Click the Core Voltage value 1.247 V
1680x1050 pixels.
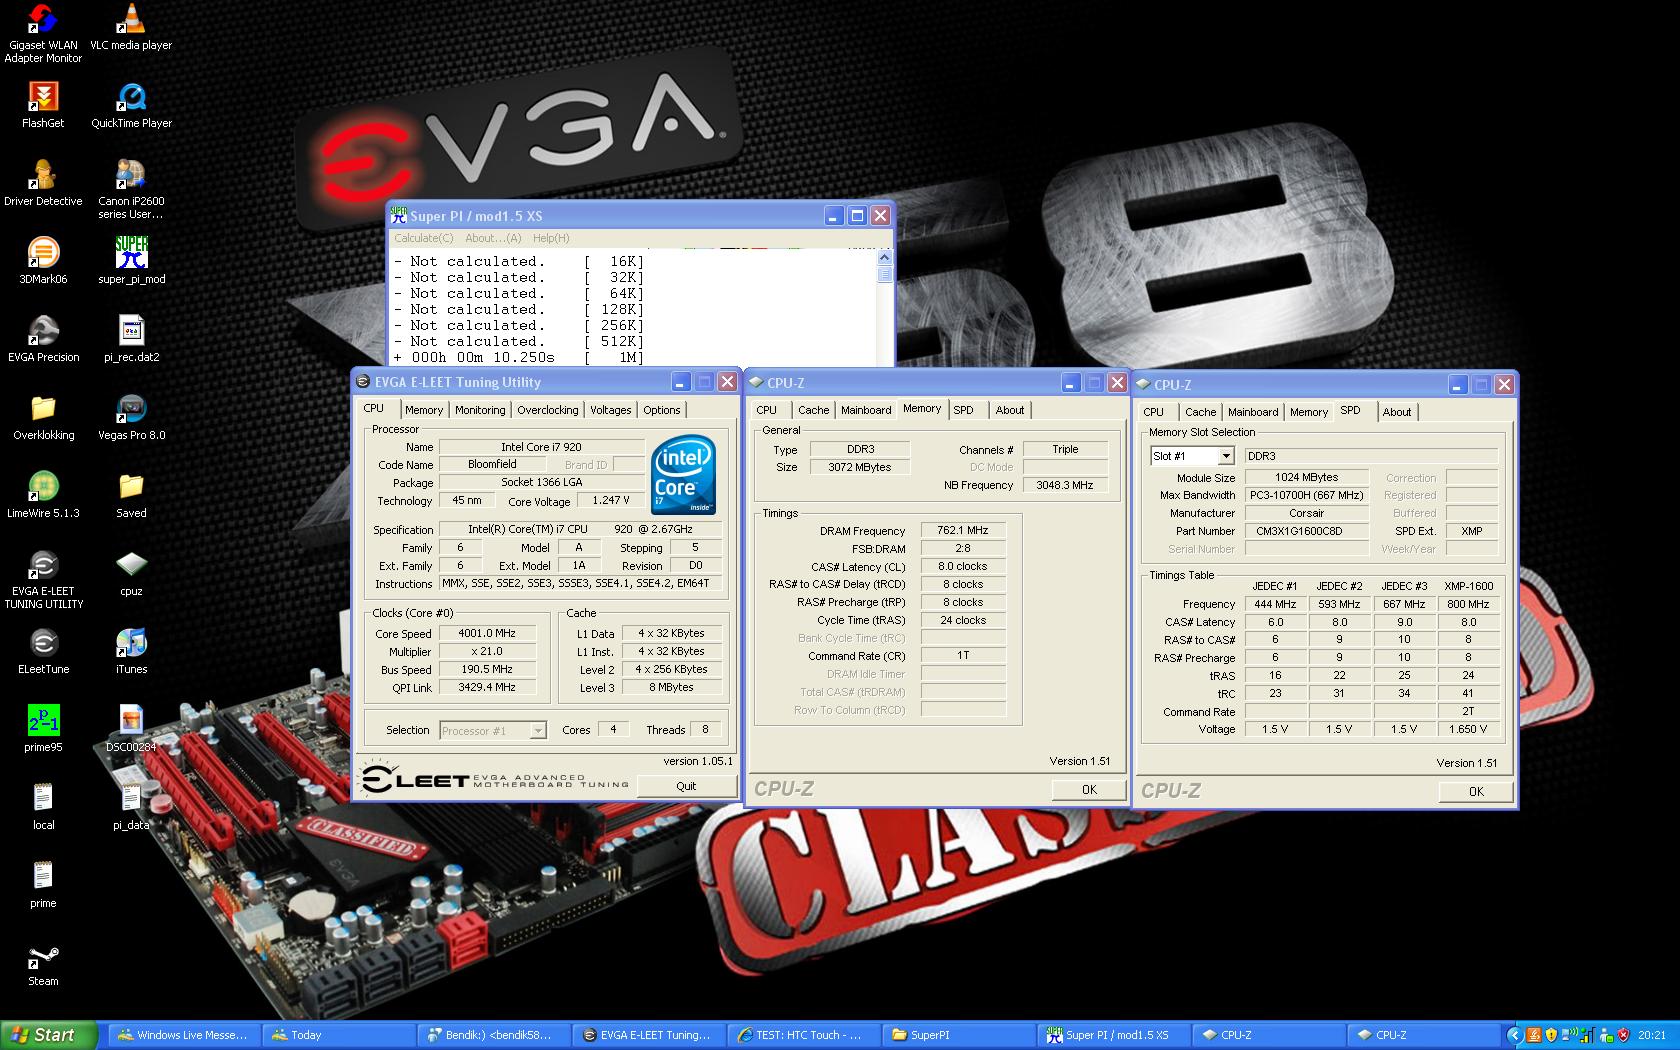point(610,500)
